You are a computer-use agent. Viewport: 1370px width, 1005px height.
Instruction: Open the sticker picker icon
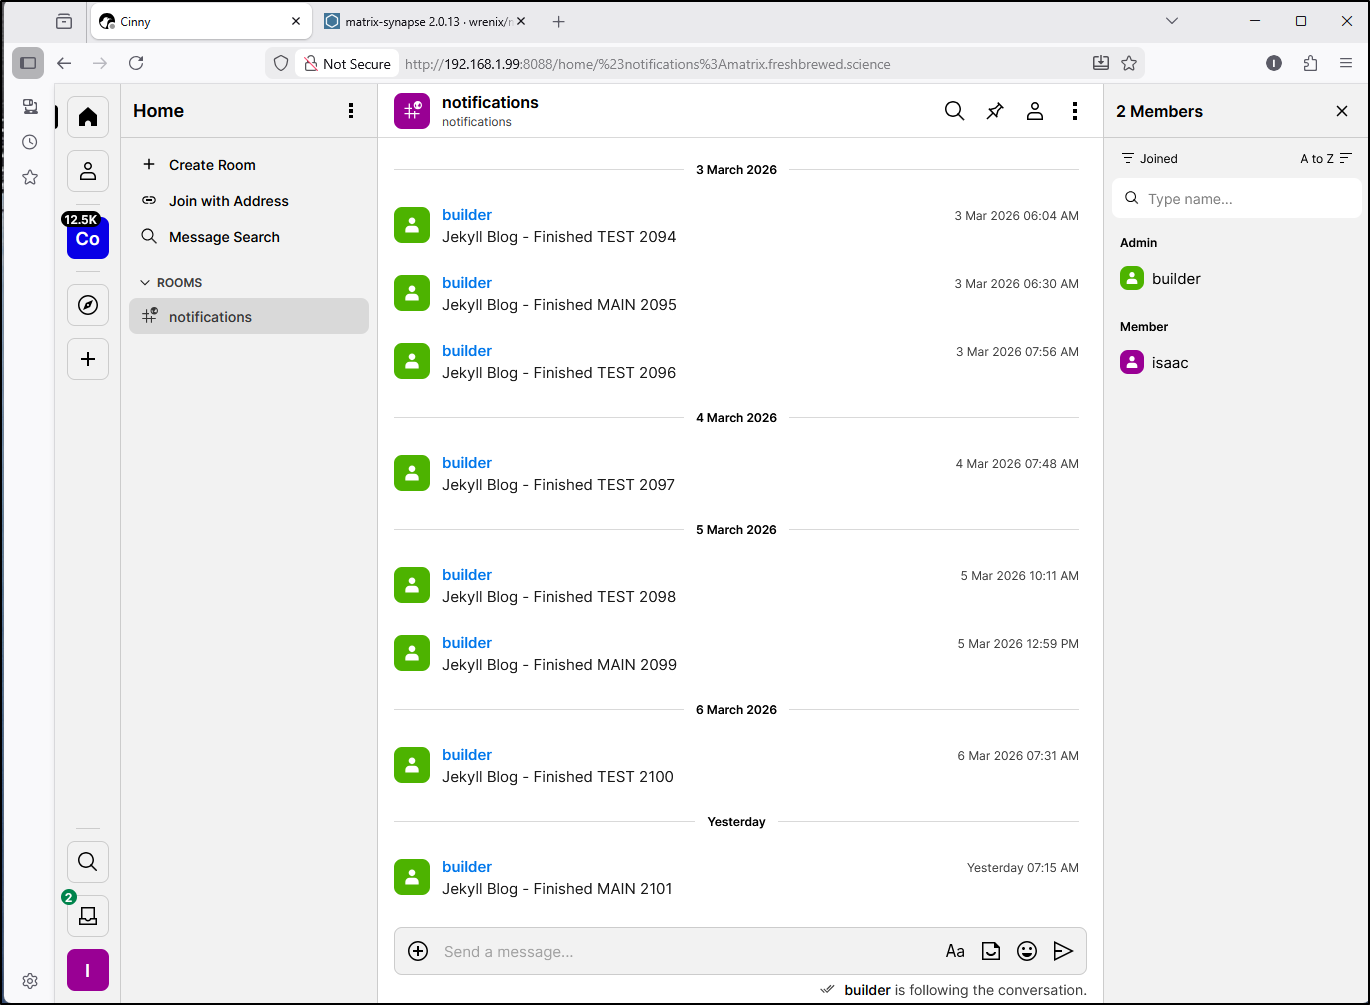[x=990, y=951]
